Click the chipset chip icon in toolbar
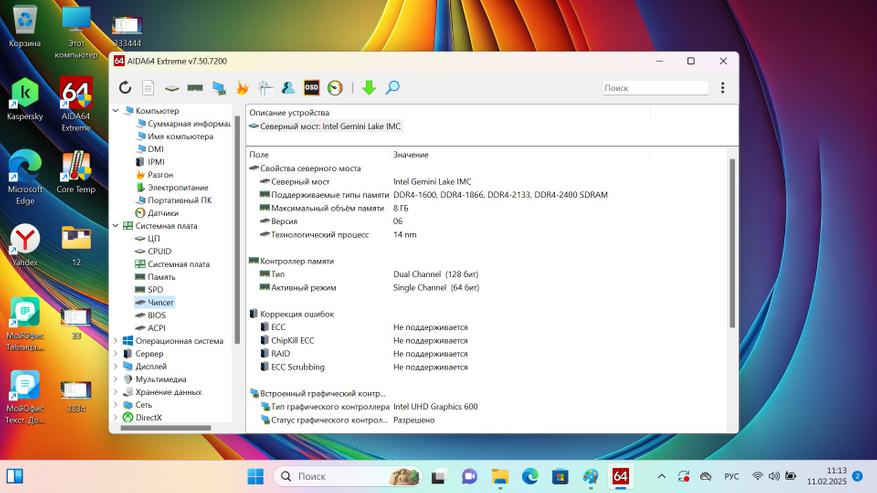The height and width of the screenshot is (493, 877). [172, 88]
